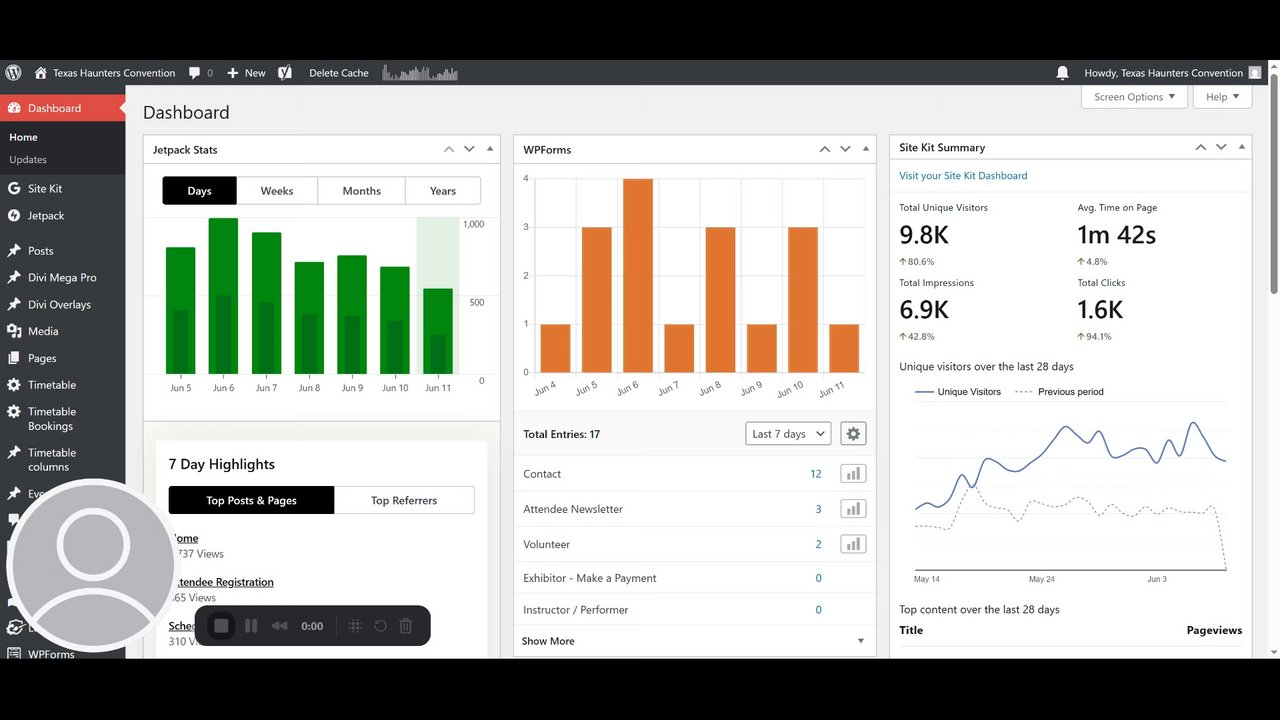Click the user avatar in admin bar

1255,73
